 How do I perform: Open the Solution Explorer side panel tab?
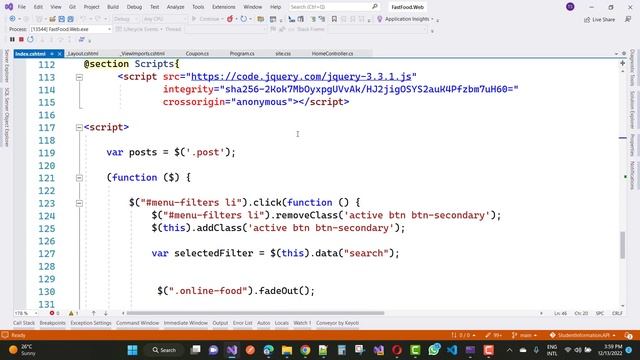pyautogui.click(x=632, y=109)
